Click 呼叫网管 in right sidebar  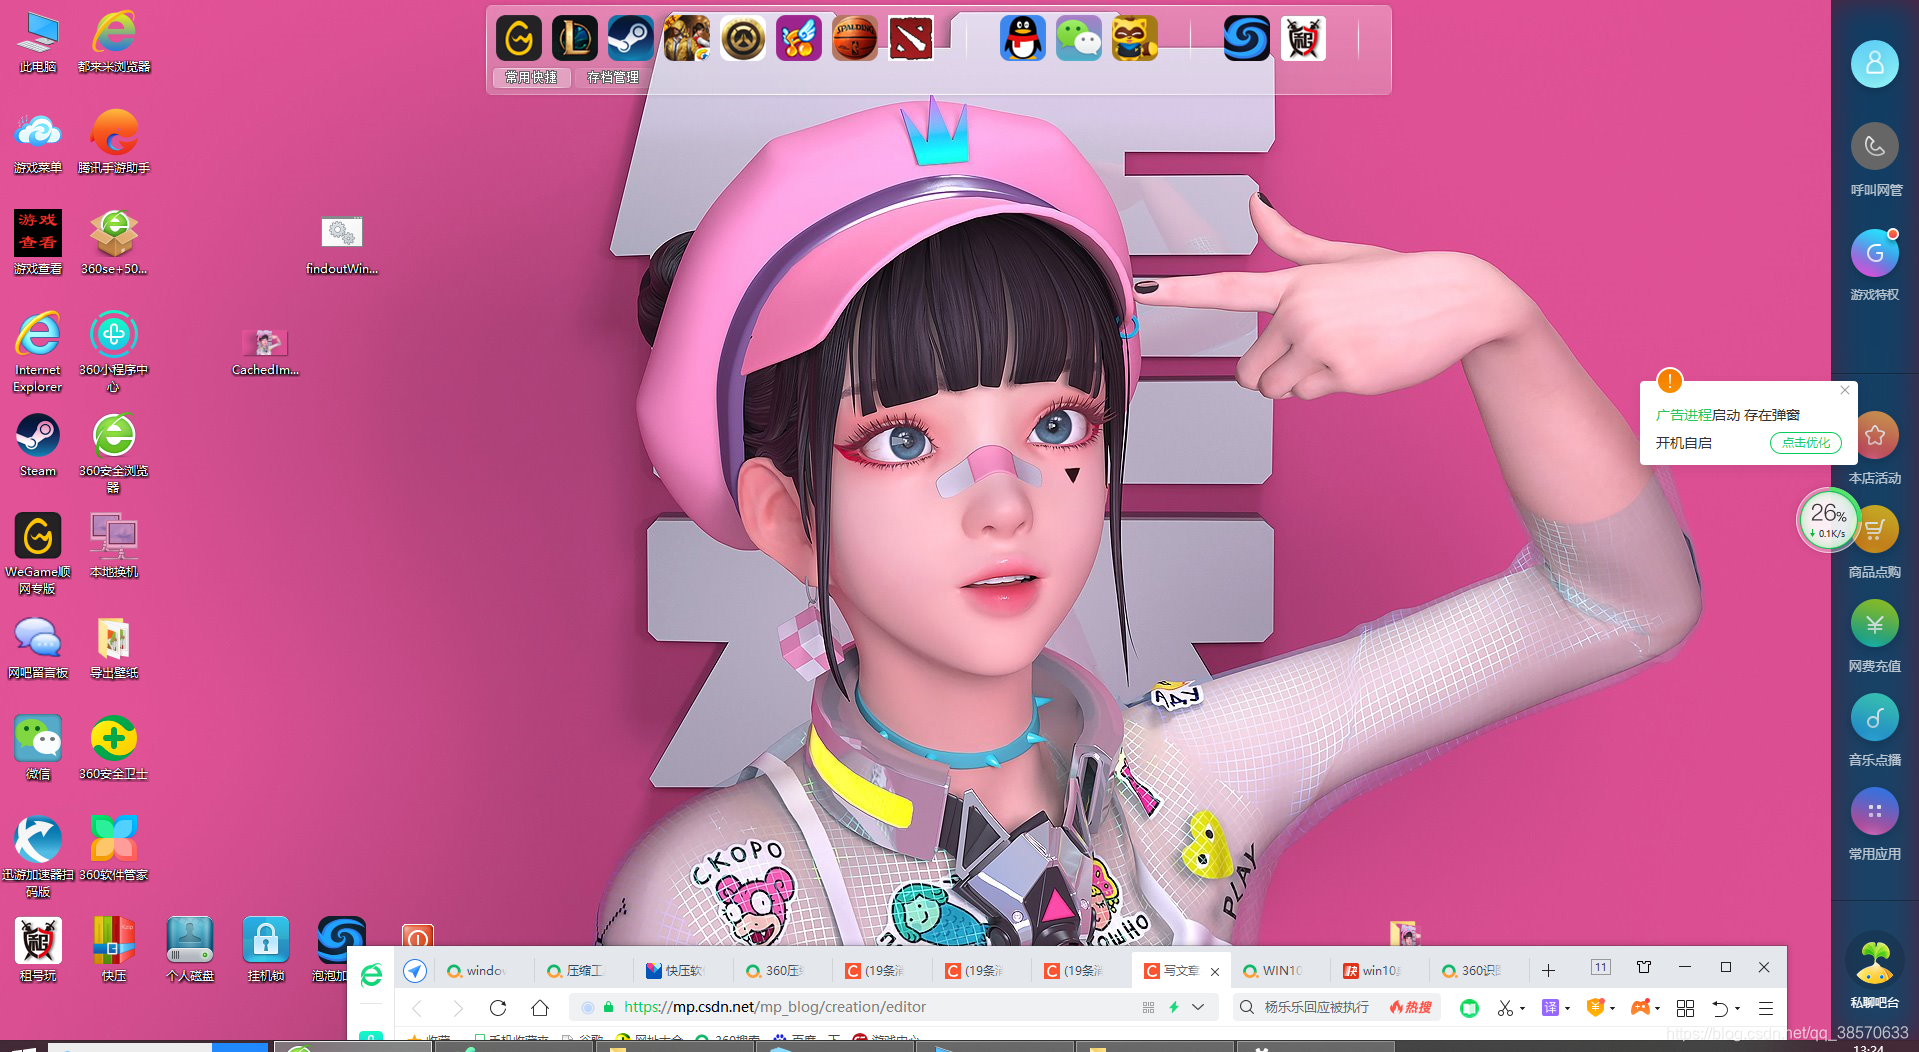pyautogui.click(x=1875, y=160)
